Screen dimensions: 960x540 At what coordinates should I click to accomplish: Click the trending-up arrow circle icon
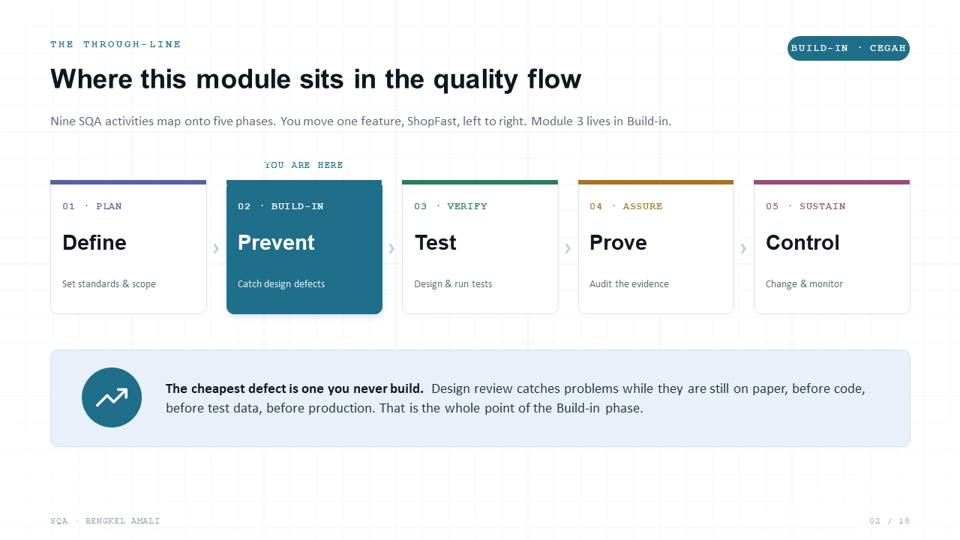(111, 397)
